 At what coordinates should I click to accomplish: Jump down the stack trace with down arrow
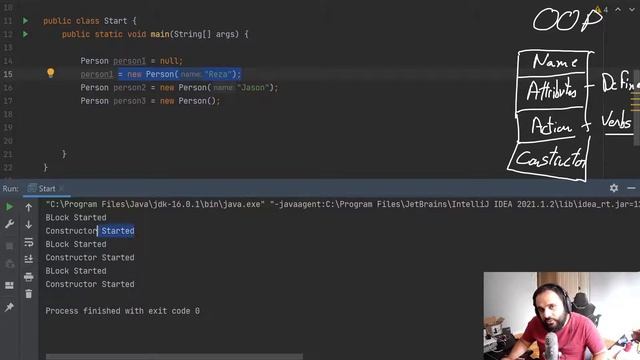point(29,224)
